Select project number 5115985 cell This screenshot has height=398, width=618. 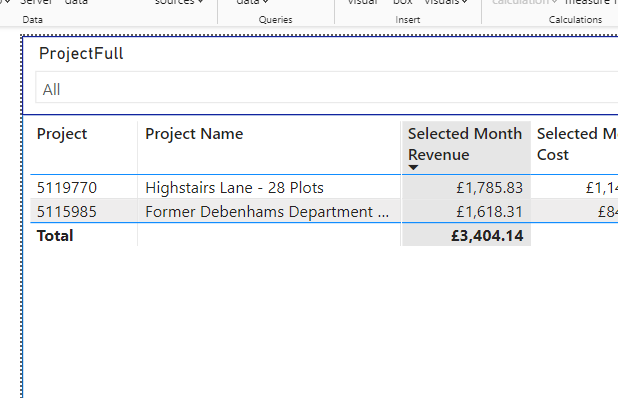click(67, 212)
